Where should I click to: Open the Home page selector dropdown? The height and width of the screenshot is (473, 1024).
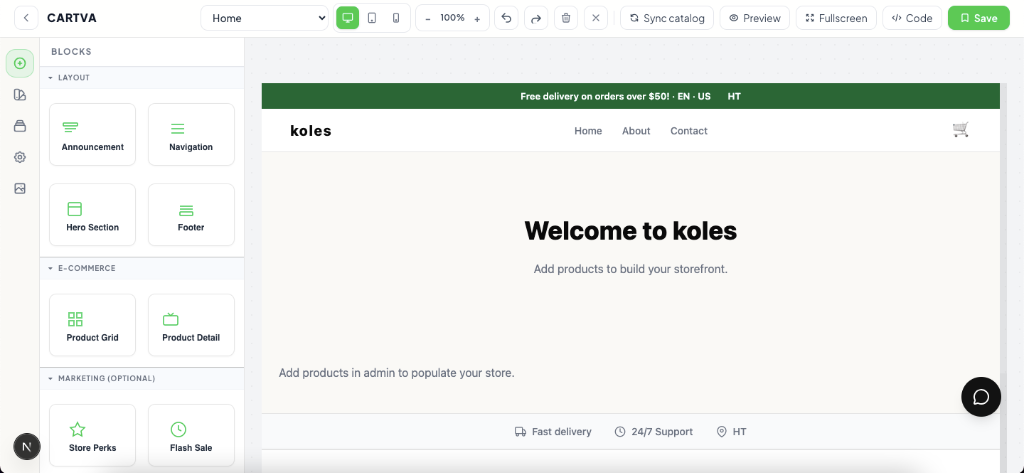pos(264,18)
